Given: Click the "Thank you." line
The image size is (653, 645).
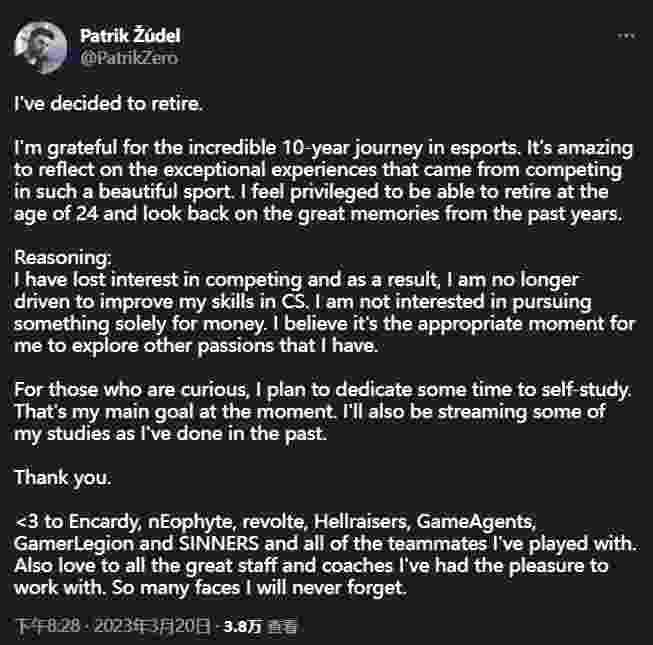Looking at the screenshot, I should [x=63, y=478].
